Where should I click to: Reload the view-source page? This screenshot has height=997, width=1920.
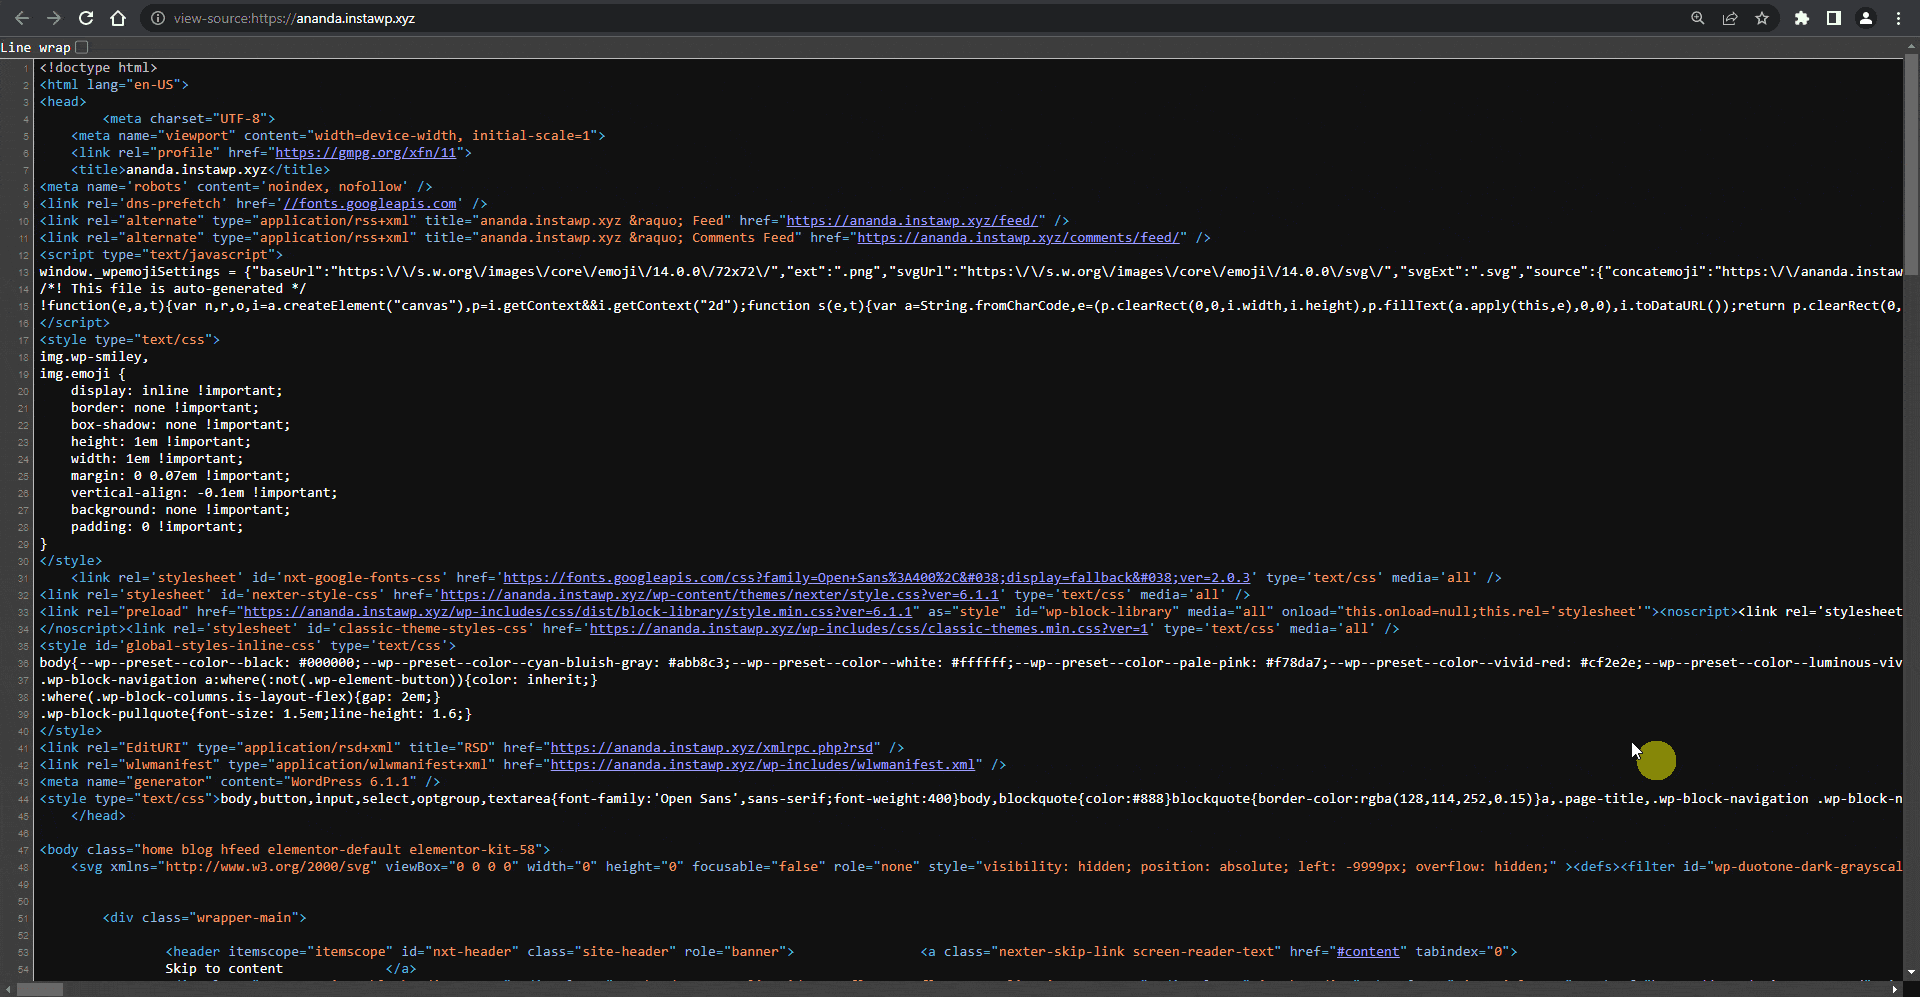[86, 18]
